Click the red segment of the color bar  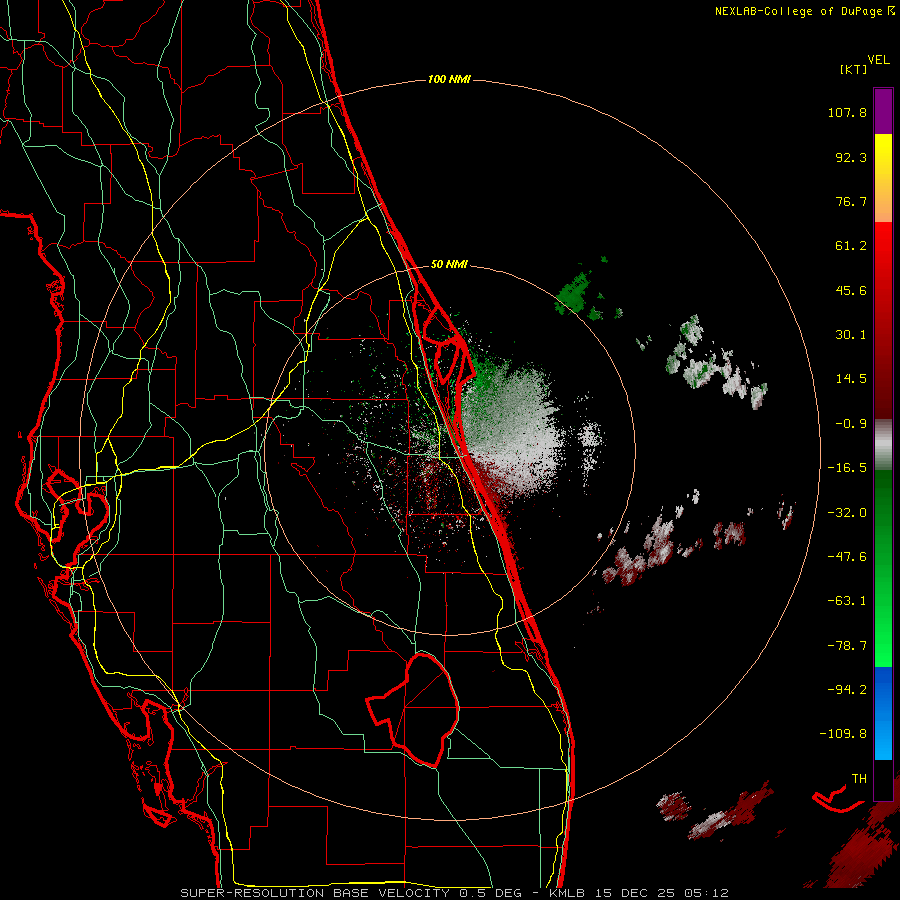(883, 320)
